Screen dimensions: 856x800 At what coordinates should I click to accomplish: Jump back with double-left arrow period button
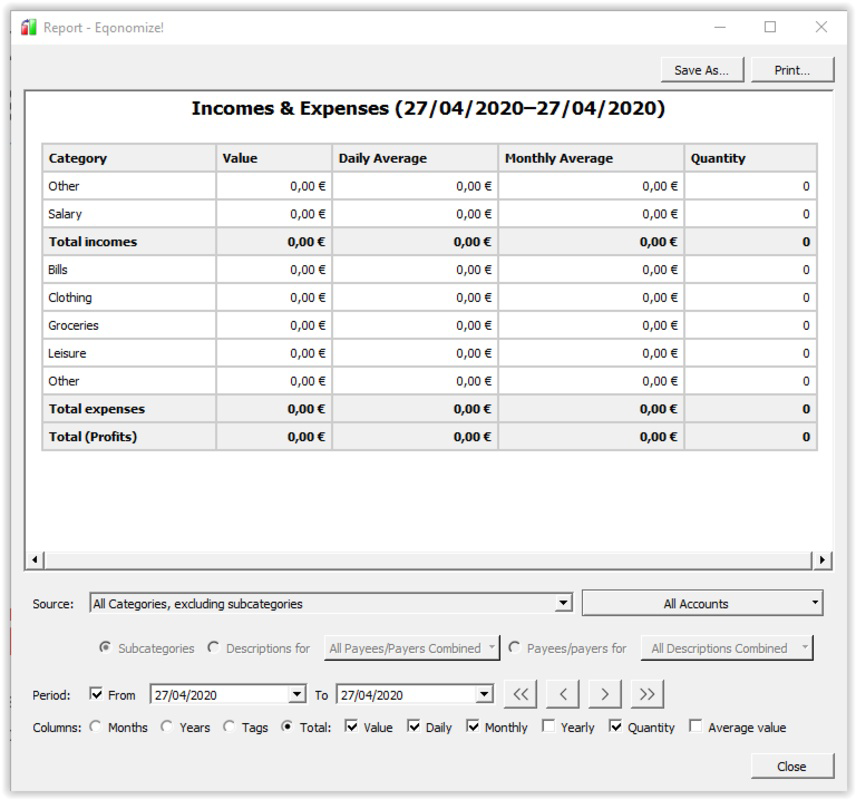[x=520, y=694]
